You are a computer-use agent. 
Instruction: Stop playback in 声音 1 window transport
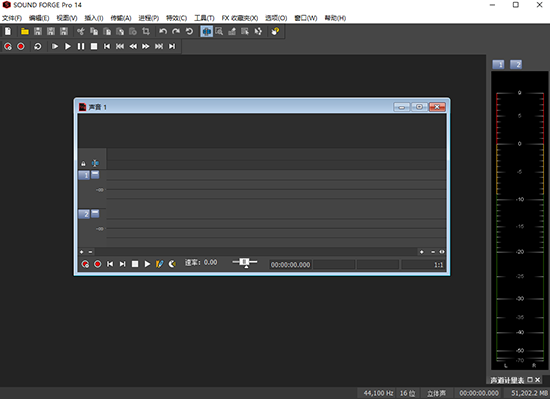tap(135, 264)
